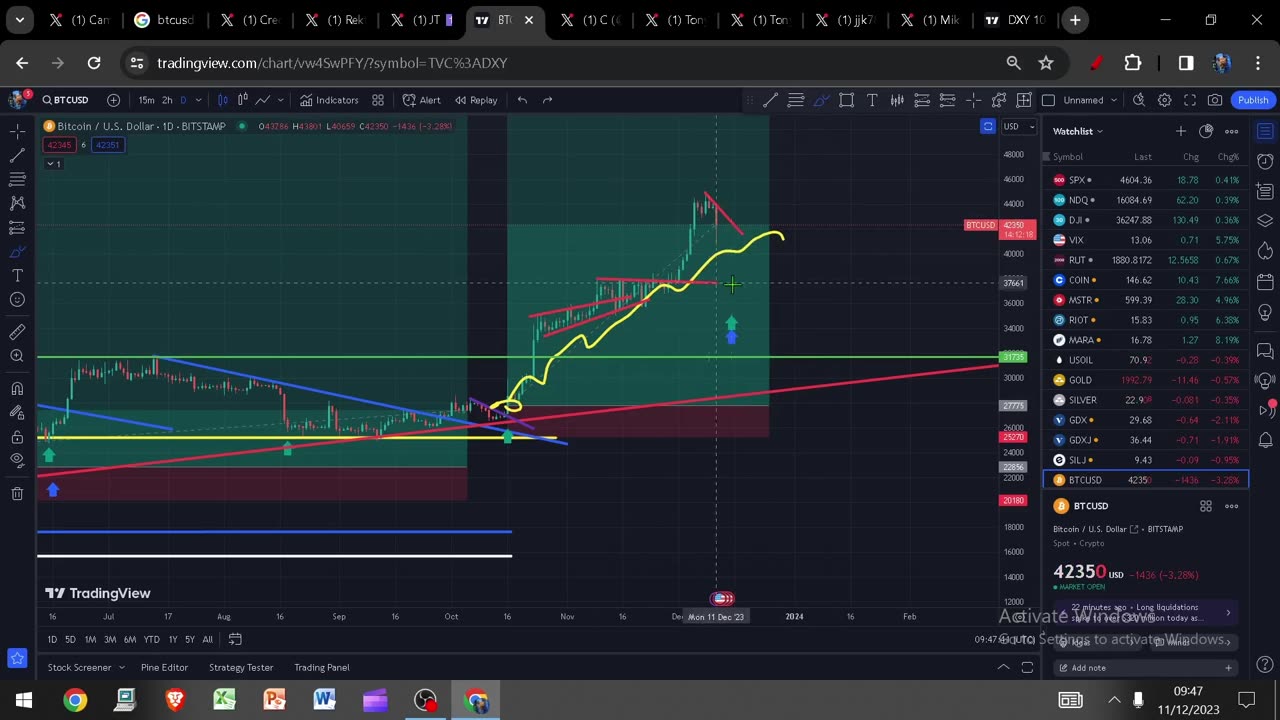Screen dimensions: 1280x720
Task: Open BTCUSD details grid view icon
Action: coord(1206,506)
